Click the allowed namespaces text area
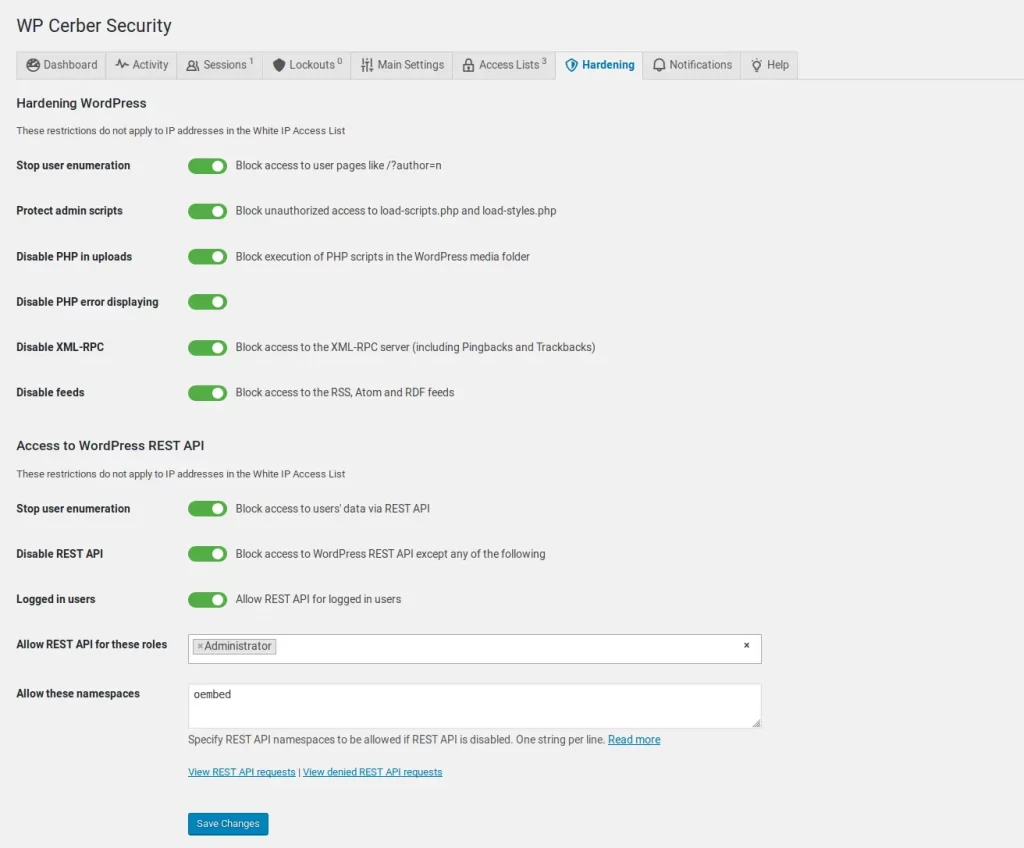This screenshot has width=1024, height=848. pos(474,706)
